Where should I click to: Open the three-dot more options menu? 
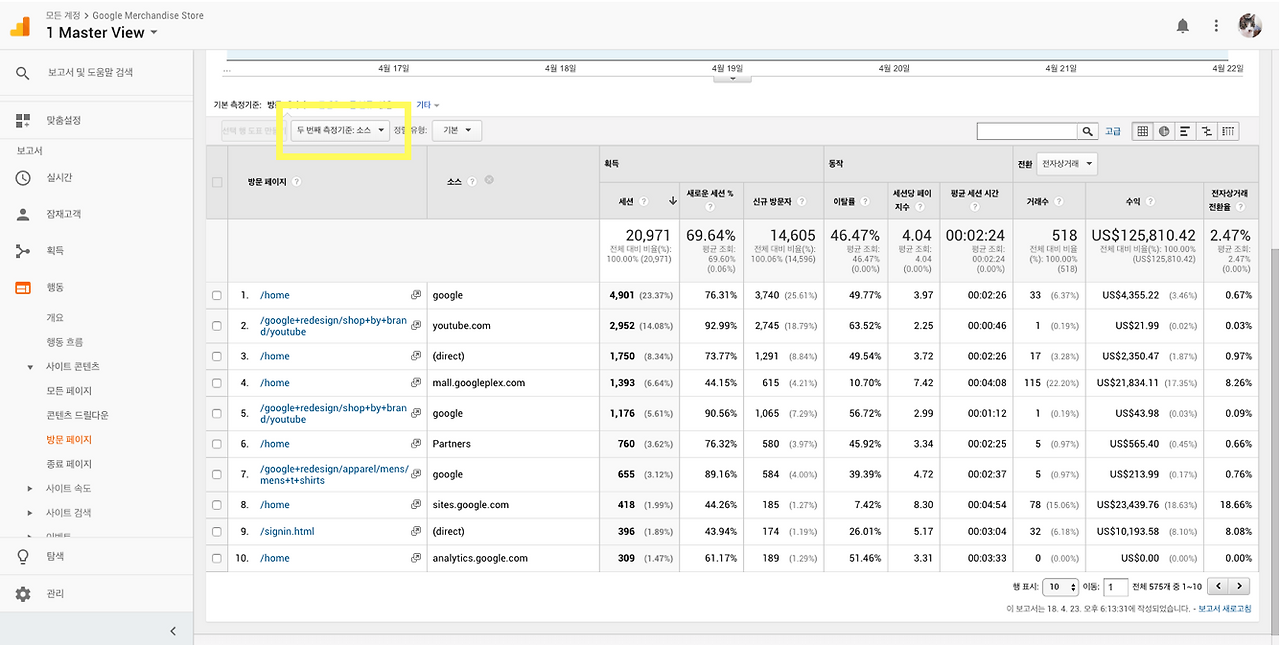pyautogui.click(x=1216, y=26)
